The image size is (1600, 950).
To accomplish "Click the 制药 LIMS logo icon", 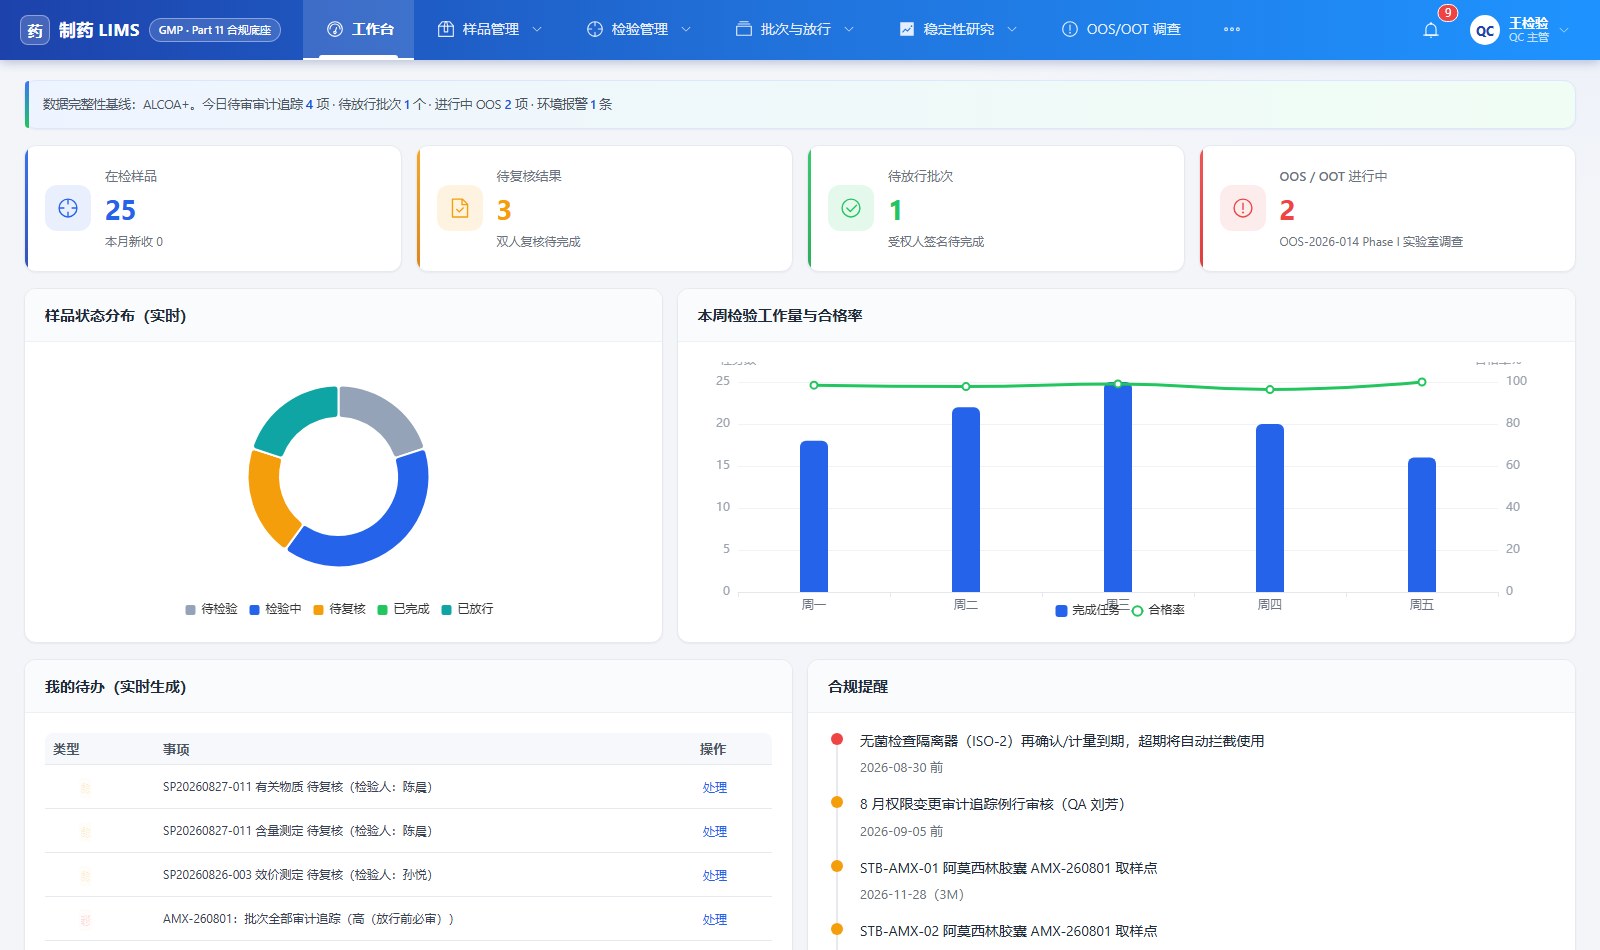I will coord(35,30).
